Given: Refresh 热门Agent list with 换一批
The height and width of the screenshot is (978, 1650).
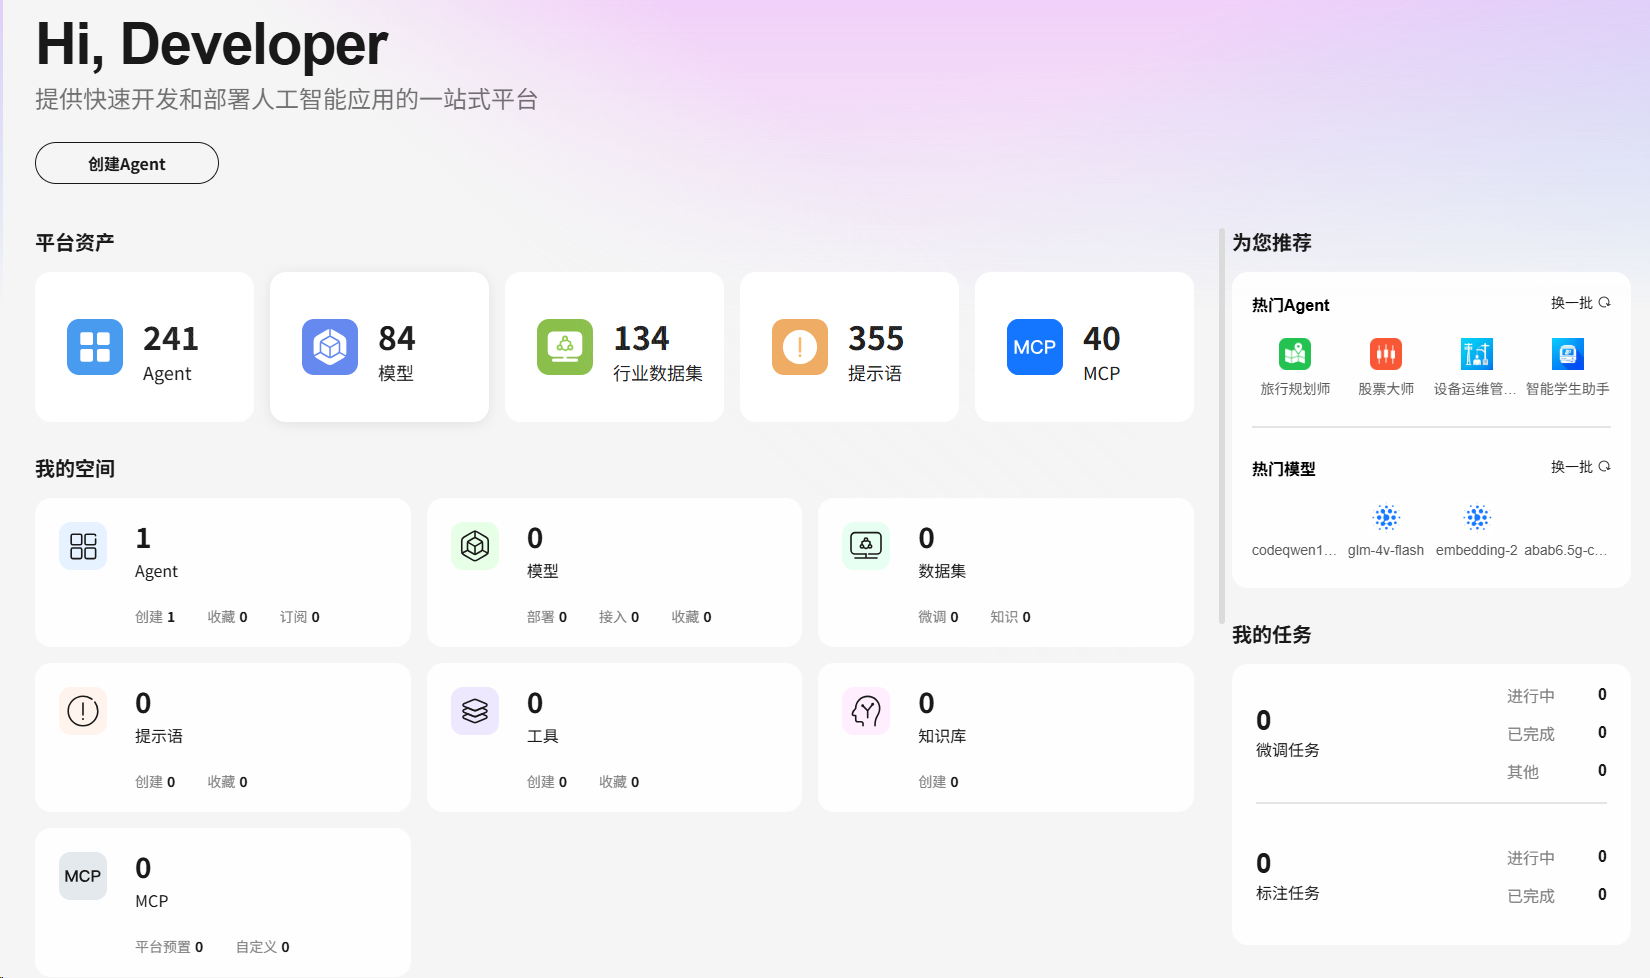Looking at the screenshot, I should pyautogui.click(x=1580, y=303).
